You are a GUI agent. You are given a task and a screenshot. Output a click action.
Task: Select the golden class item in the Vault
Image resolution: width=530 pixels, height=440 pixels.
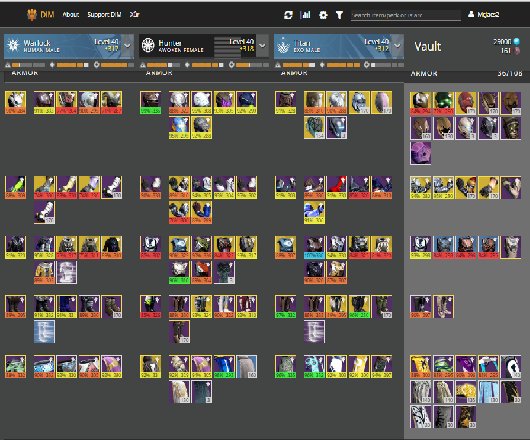point(466,391)
